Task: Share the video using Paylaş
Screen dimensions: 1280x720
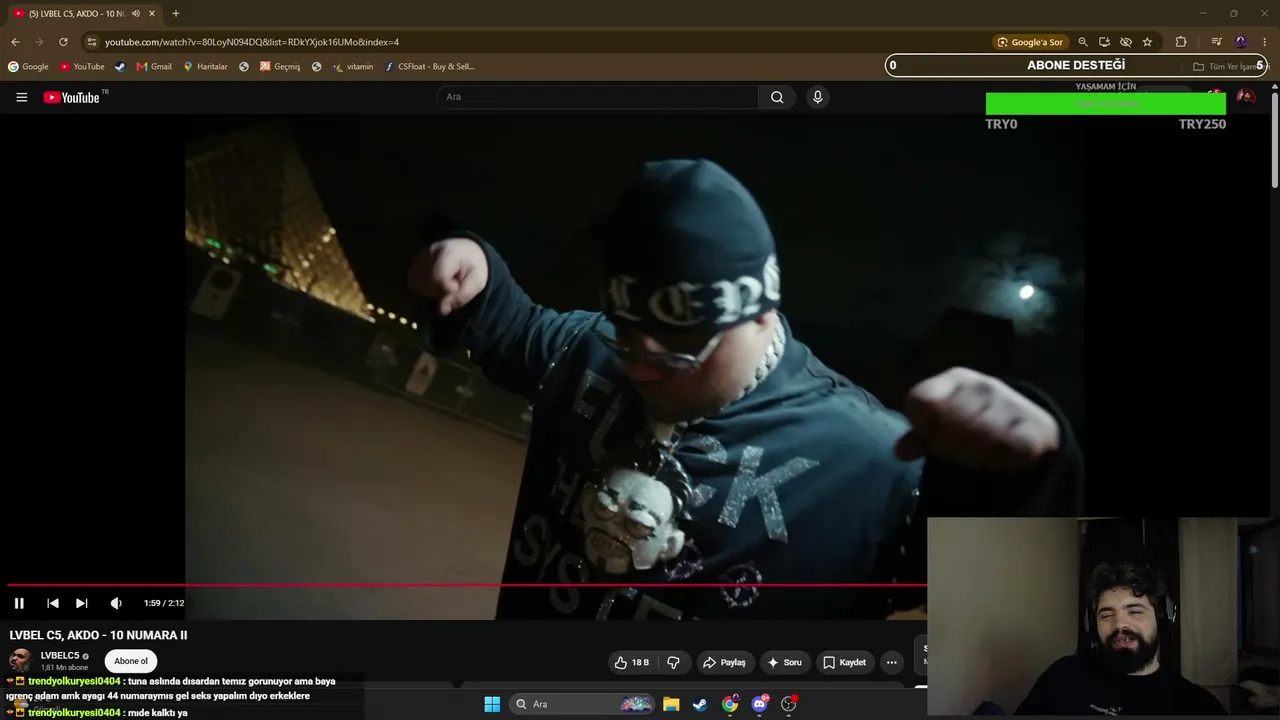Action: [724, 662]
